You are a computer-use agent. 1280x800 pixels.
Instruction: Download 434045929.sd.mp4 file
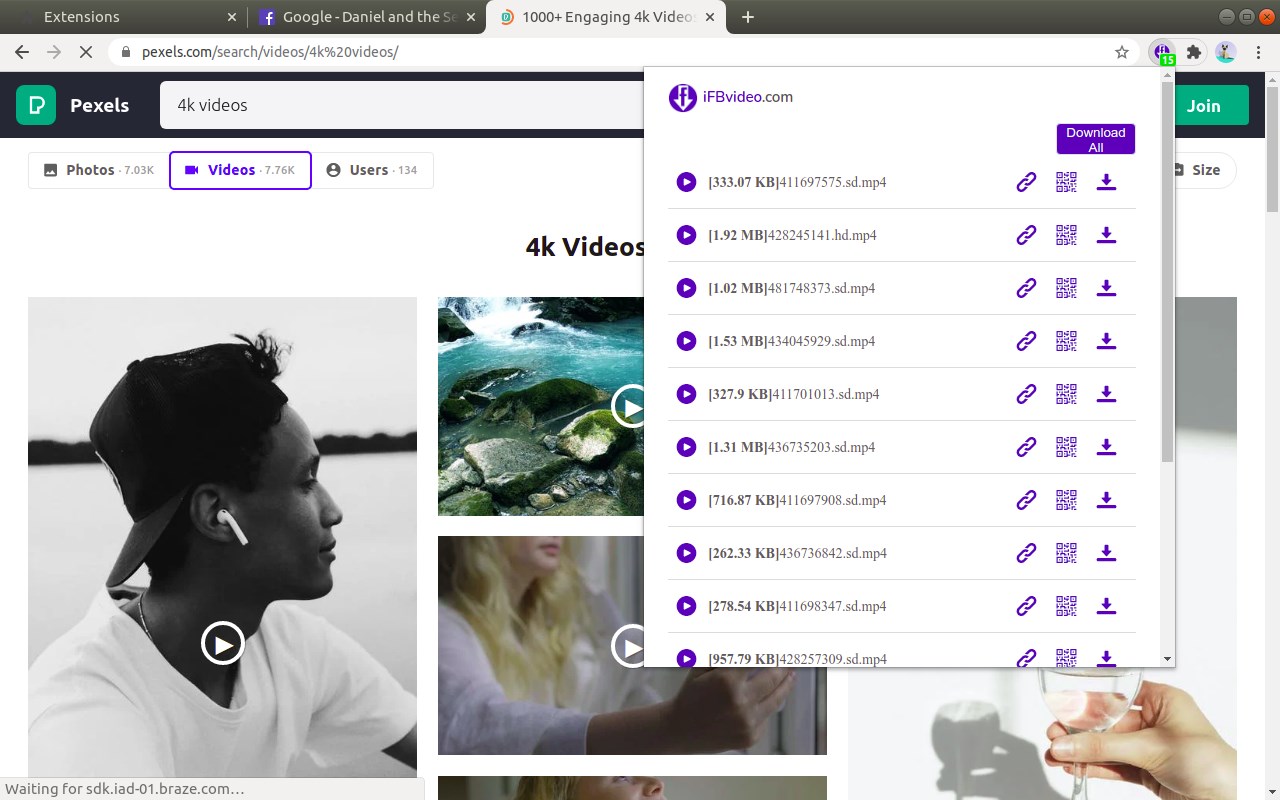coord(1106,341)
